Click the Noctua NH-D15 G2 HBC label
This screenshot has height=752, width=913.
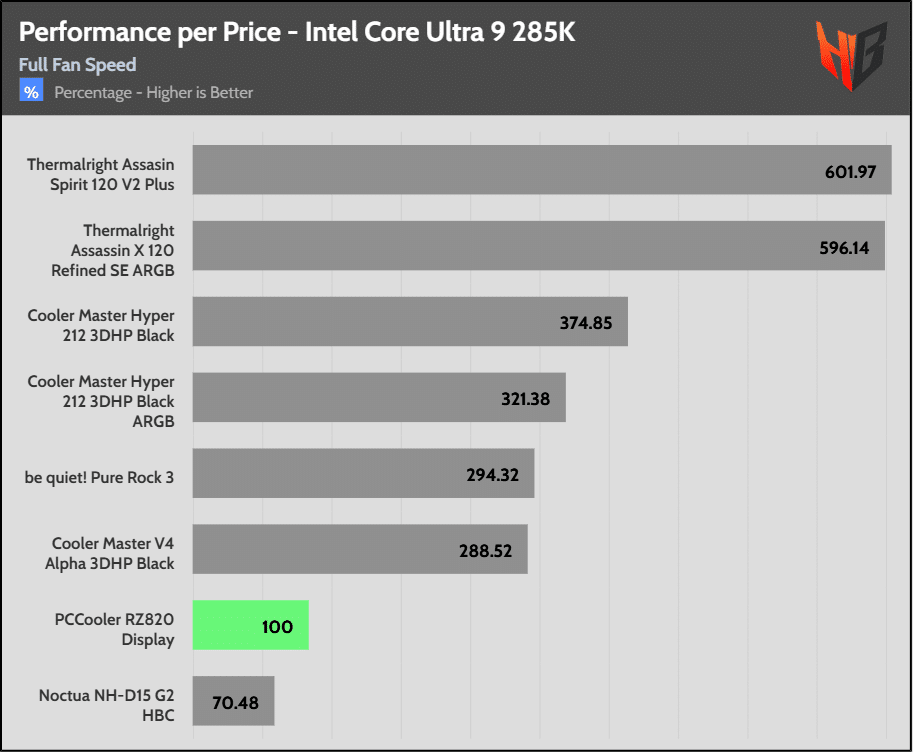coord(106,704)
